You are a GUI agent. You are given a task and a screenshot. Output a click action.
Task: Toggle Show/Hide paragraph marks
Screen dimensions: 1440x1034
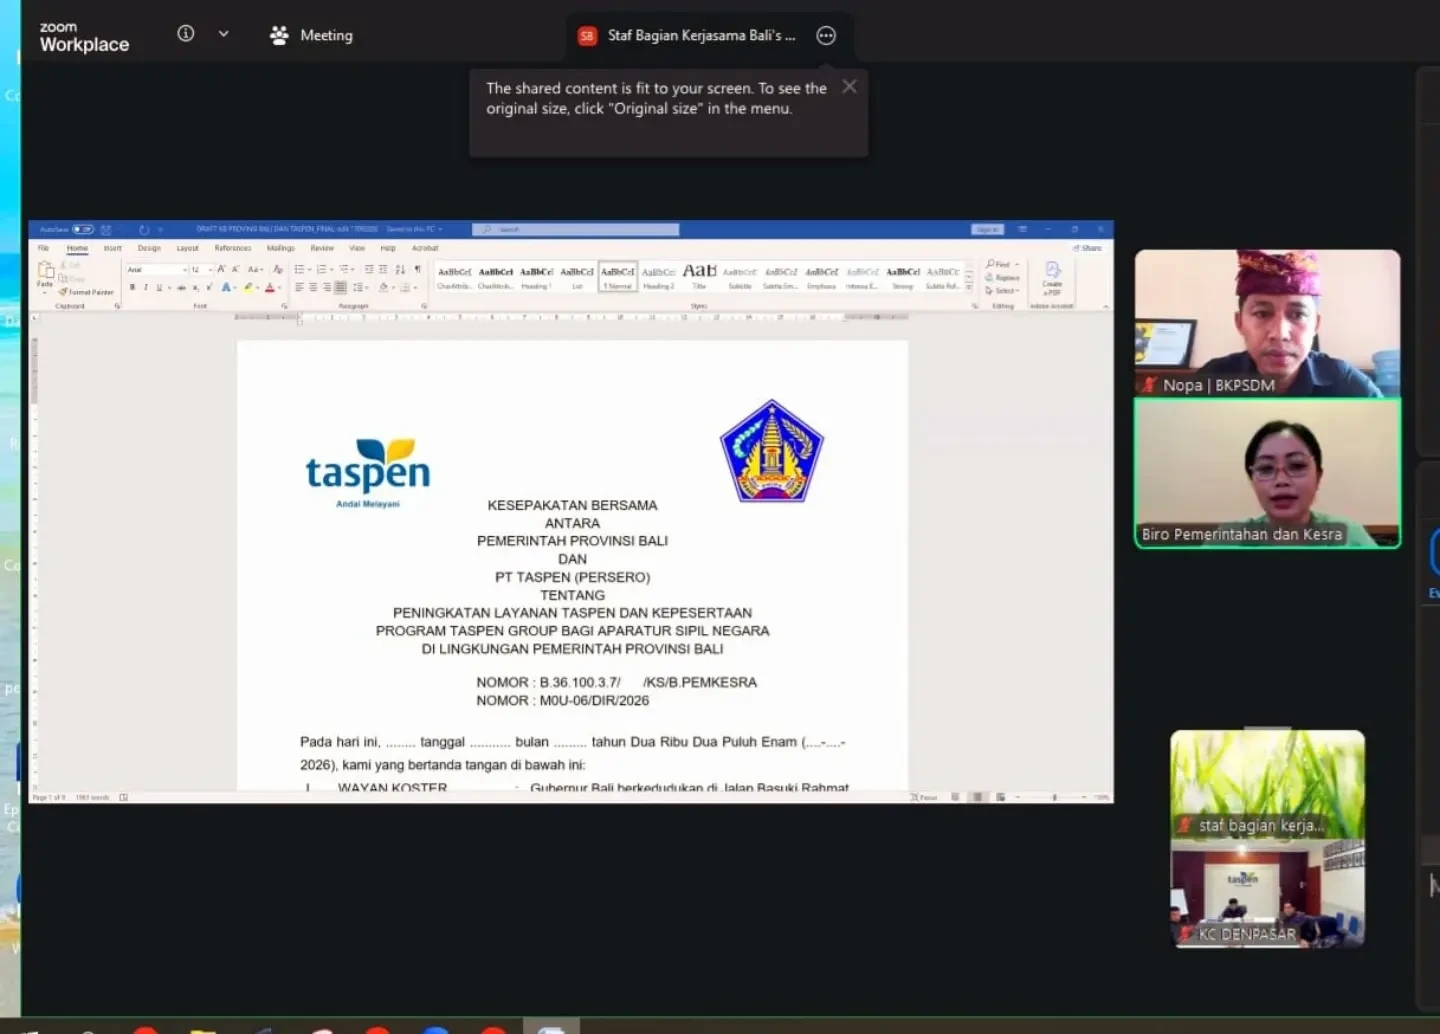pyautogui.click(x=417, y=269)
